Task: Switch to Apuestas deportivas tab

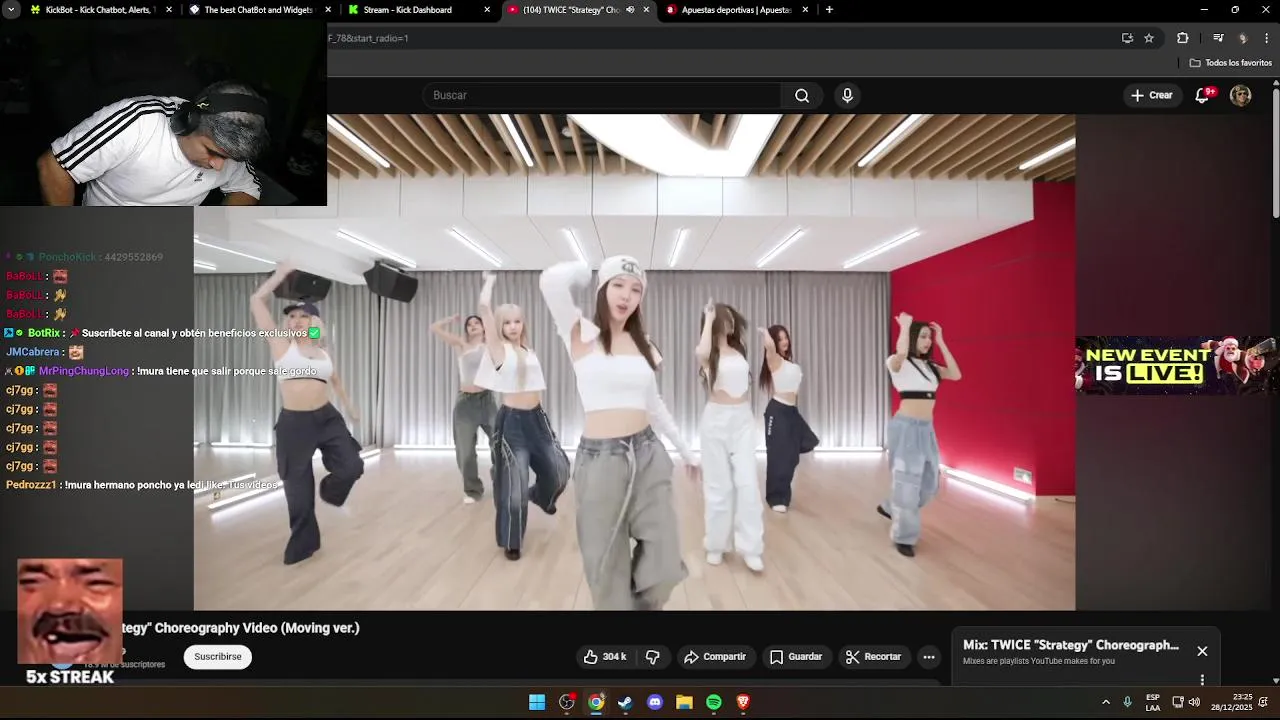Action: pyautogui.click(x=735, y=10)
